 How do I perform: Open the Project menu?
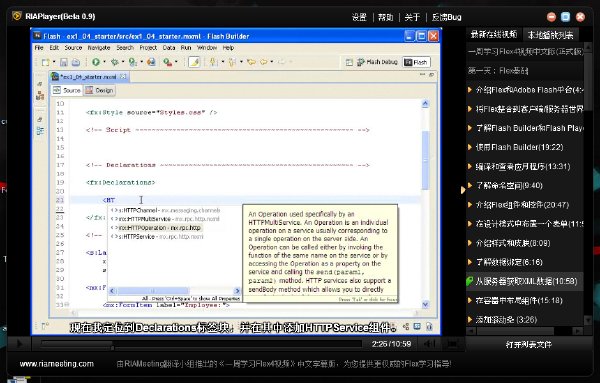pyautogui.click(x=148, y=48)
